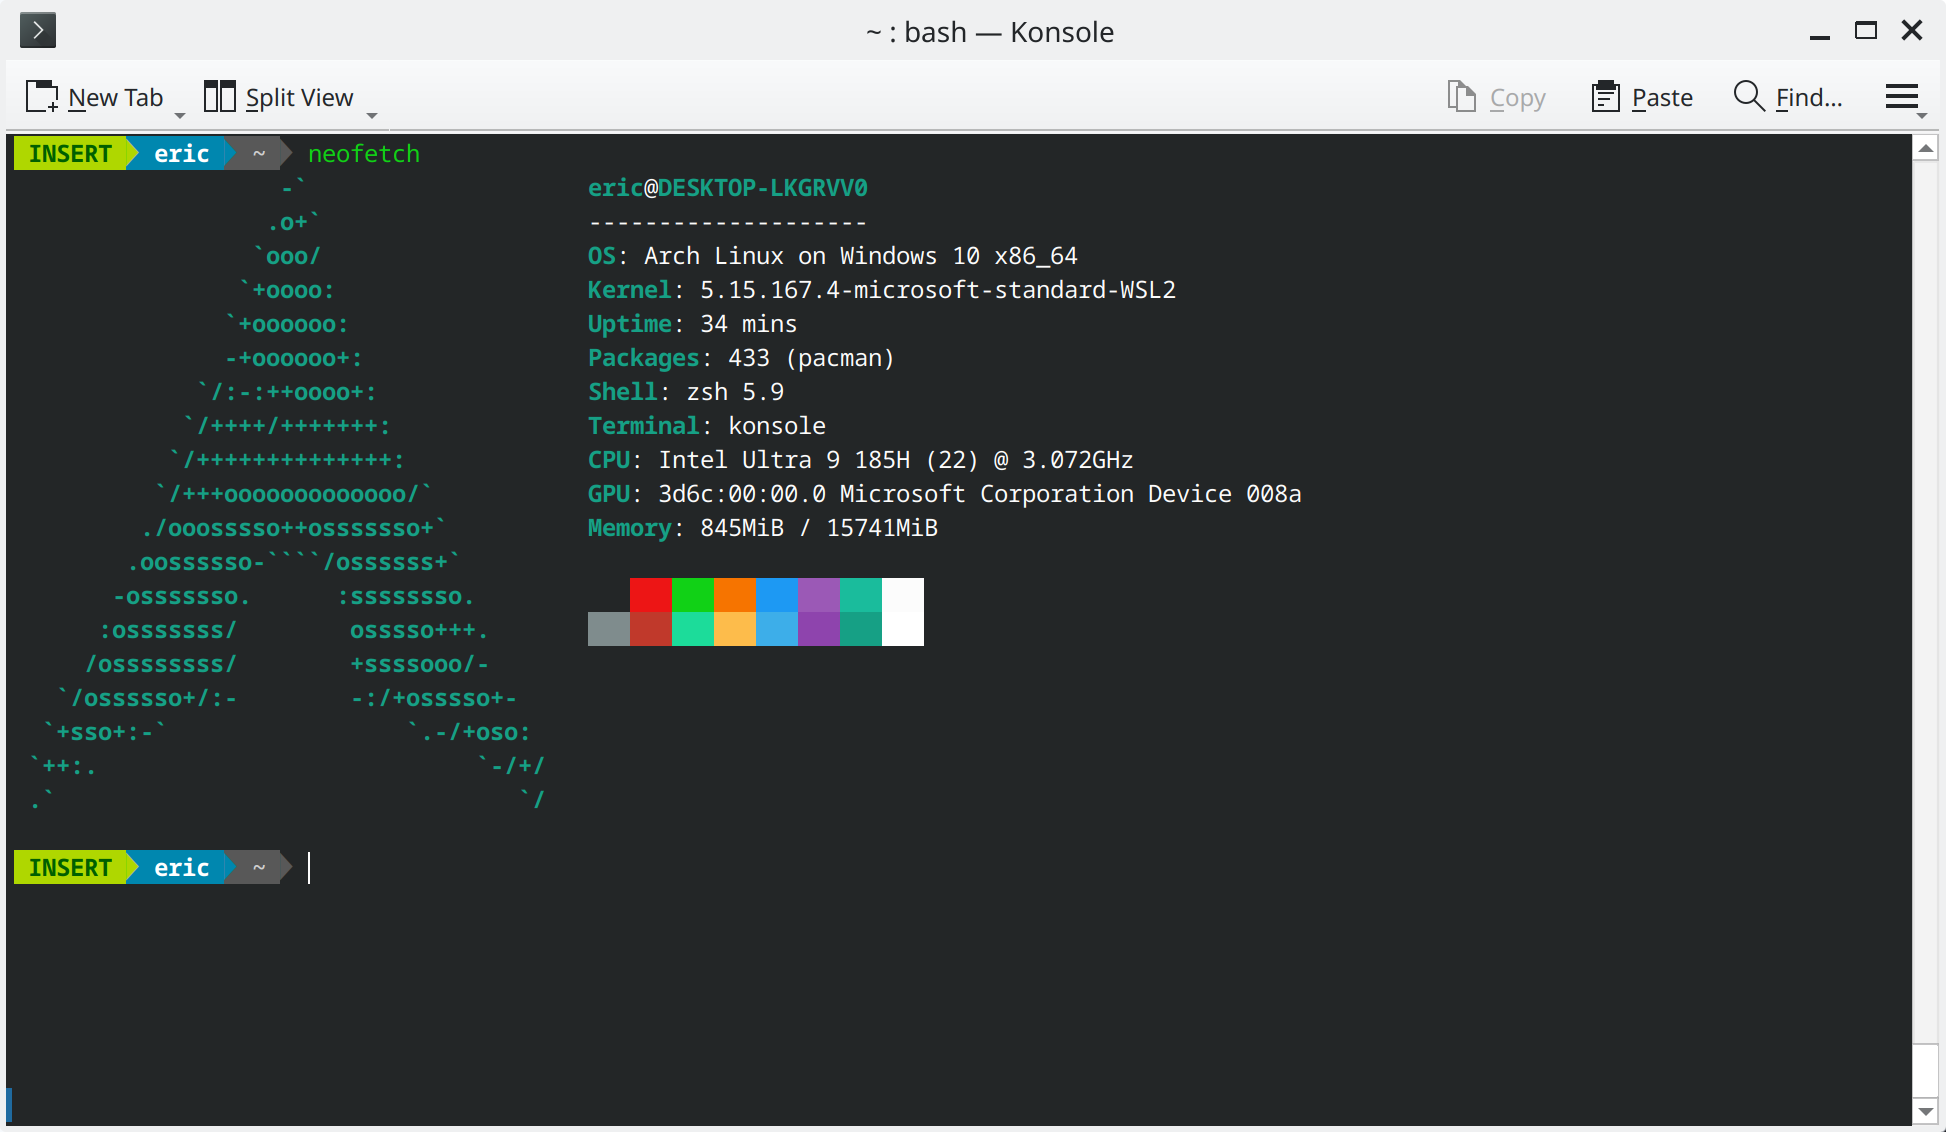1946x1132 pixels.
Task: Click the New Tab icon
Action: point(42,97)
